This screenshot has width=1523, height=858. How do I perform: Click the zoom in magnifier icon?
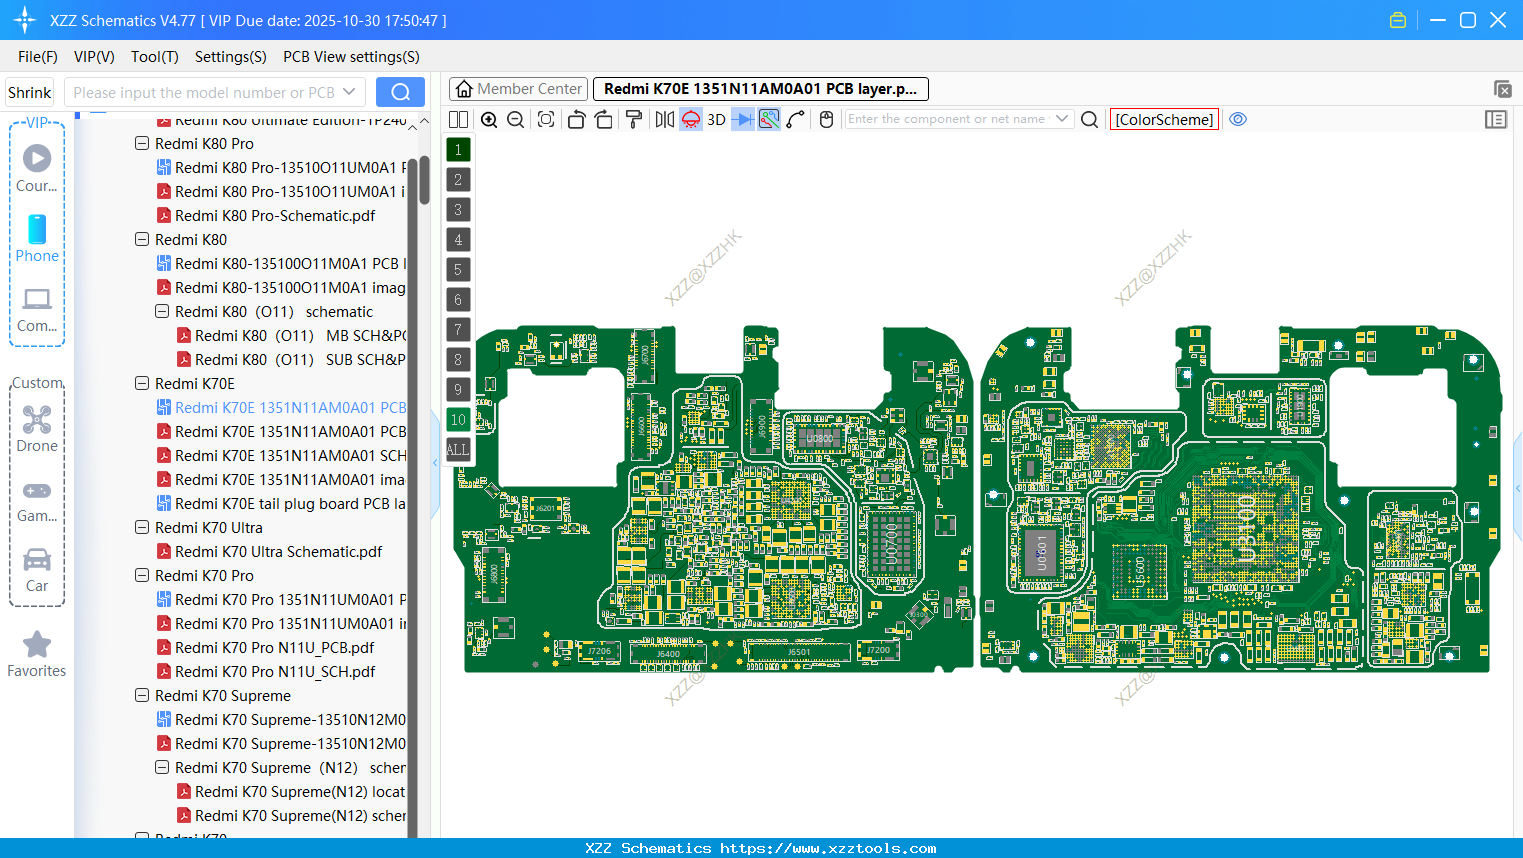(x=489, y=120)
